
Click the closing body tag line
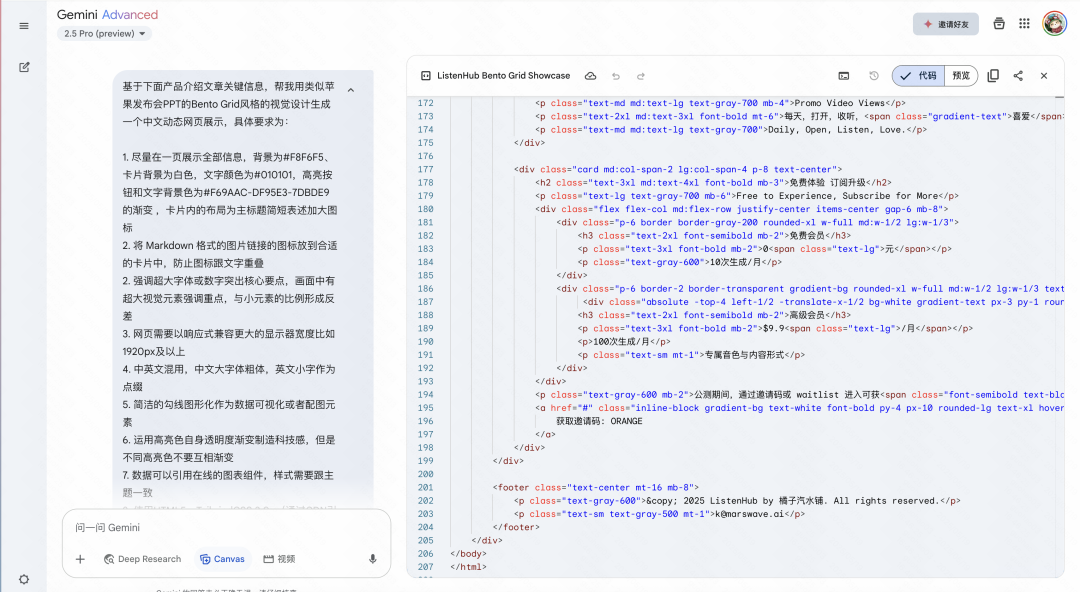[x=468, y=554]
